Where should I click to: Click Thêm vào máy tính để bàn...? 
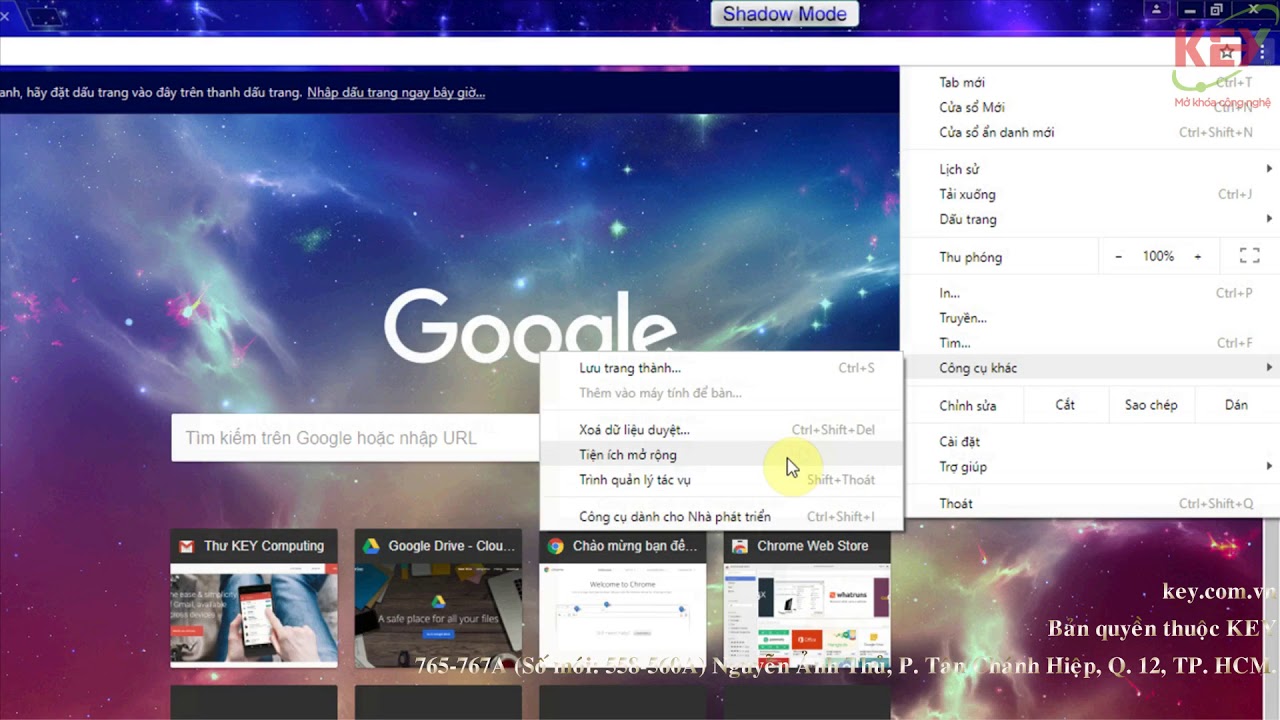click(721, 393)
